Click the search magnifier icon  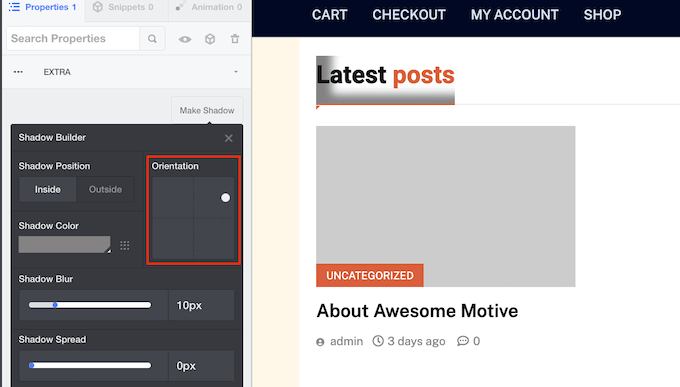(152, 39)
